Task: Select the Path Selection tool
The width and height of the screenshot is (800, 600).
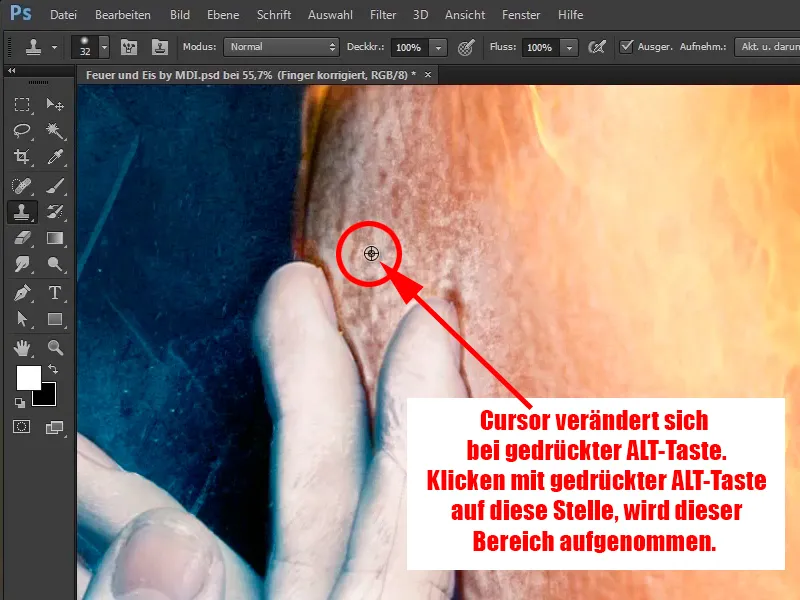Action: pyautogui.click(x=21, y=319)
